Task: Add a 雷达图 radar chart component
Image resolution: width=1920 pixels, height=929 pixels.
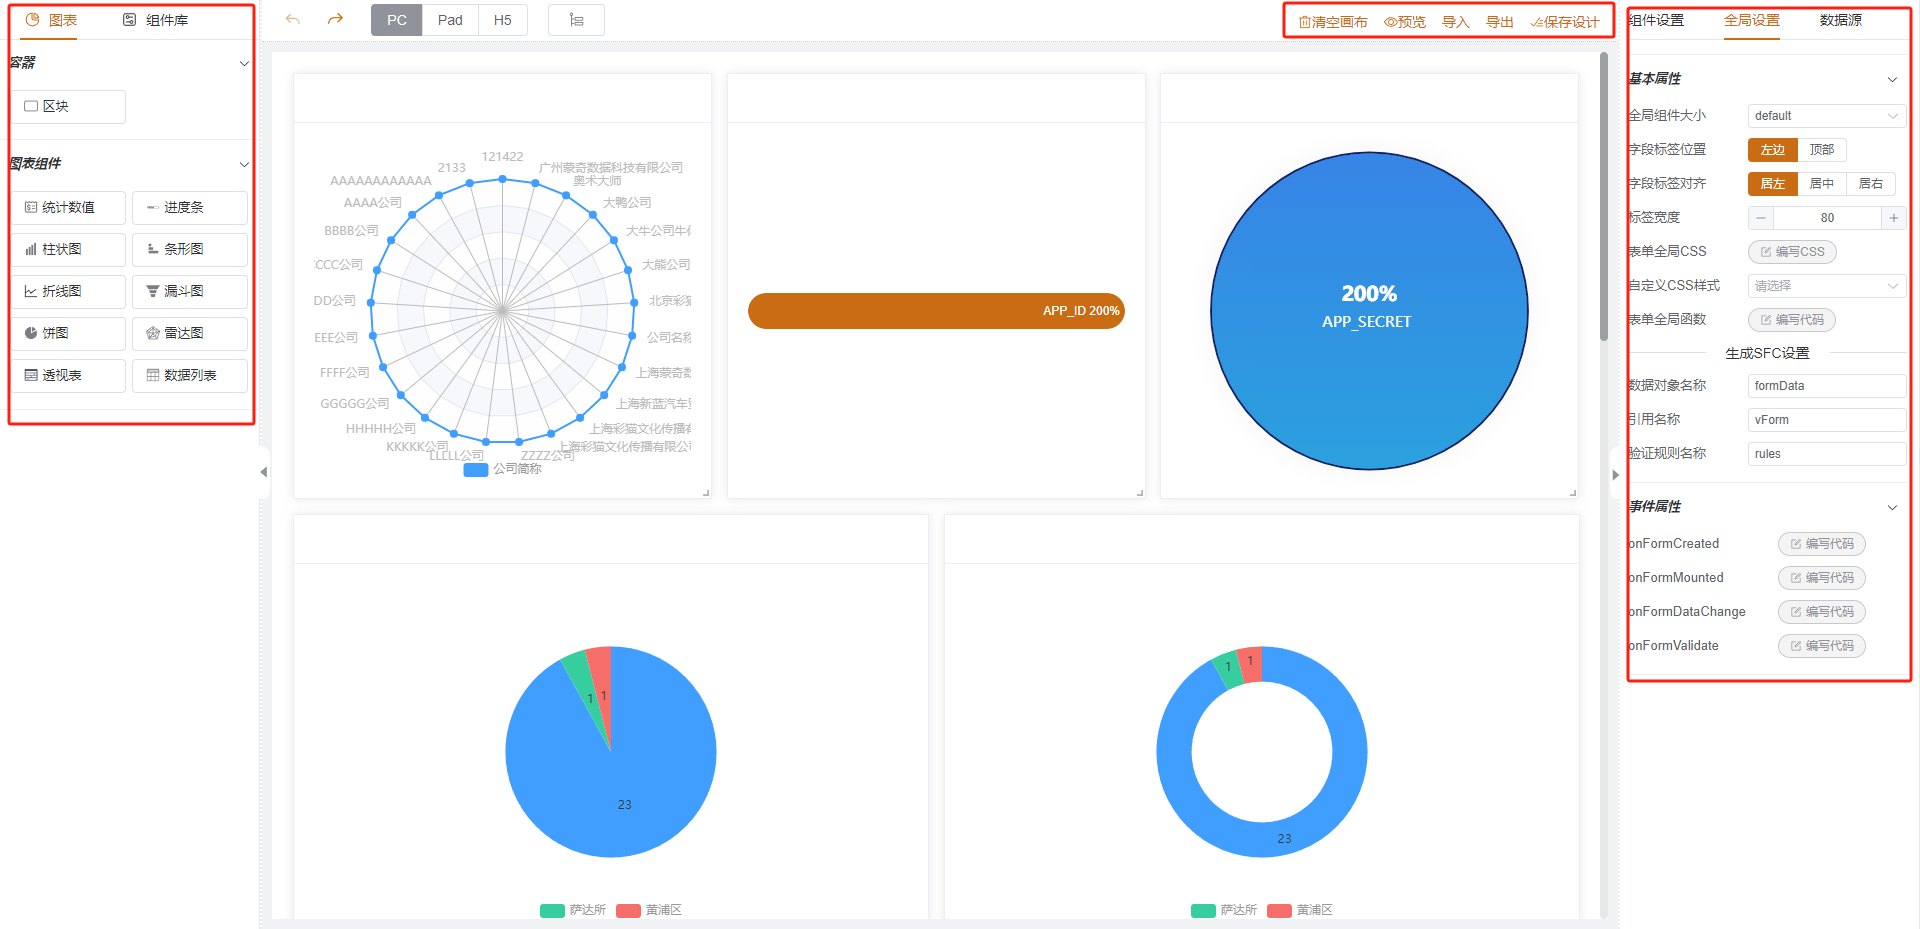Action: tap(190, 334)
